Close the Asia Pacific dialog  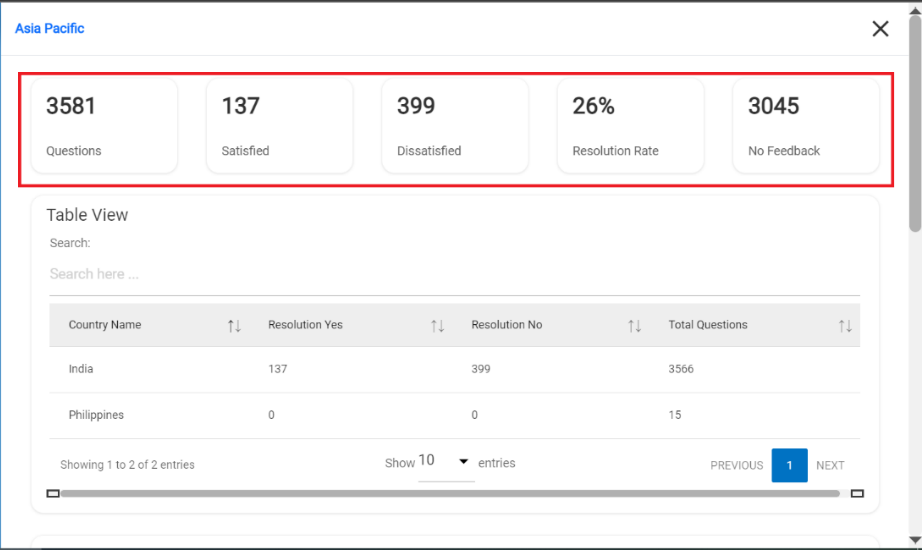point(880,29)
